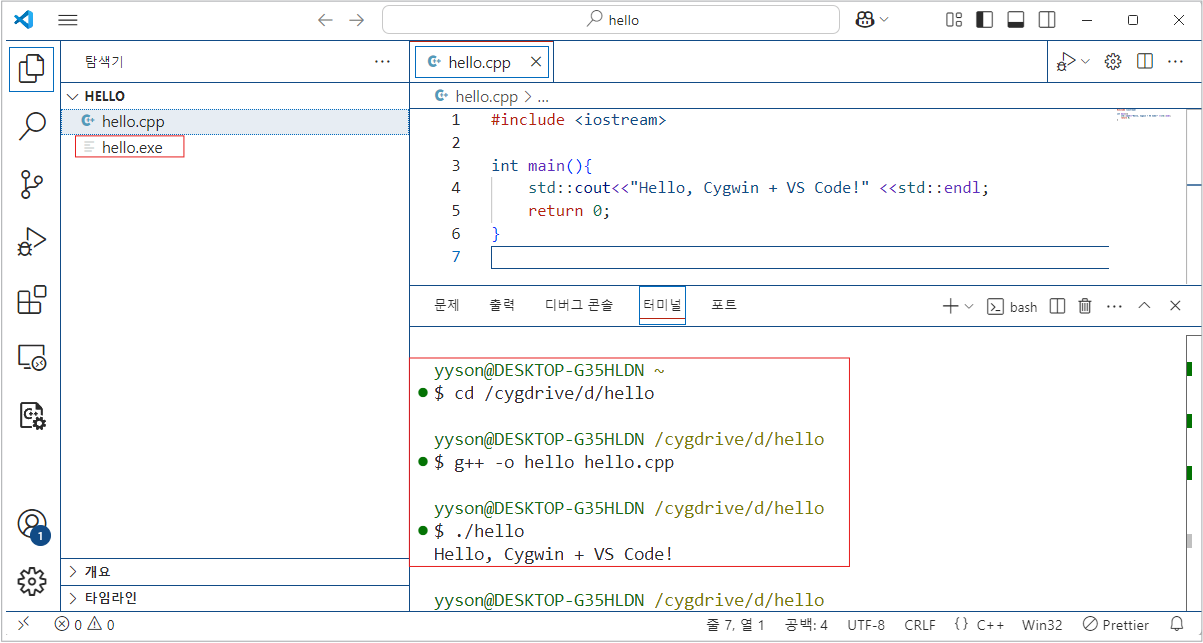Image resolution: width=1203 pixels, height=643 pixels.
Task: Maximize the panel with the up chevron
Action: coord(1145,306)
